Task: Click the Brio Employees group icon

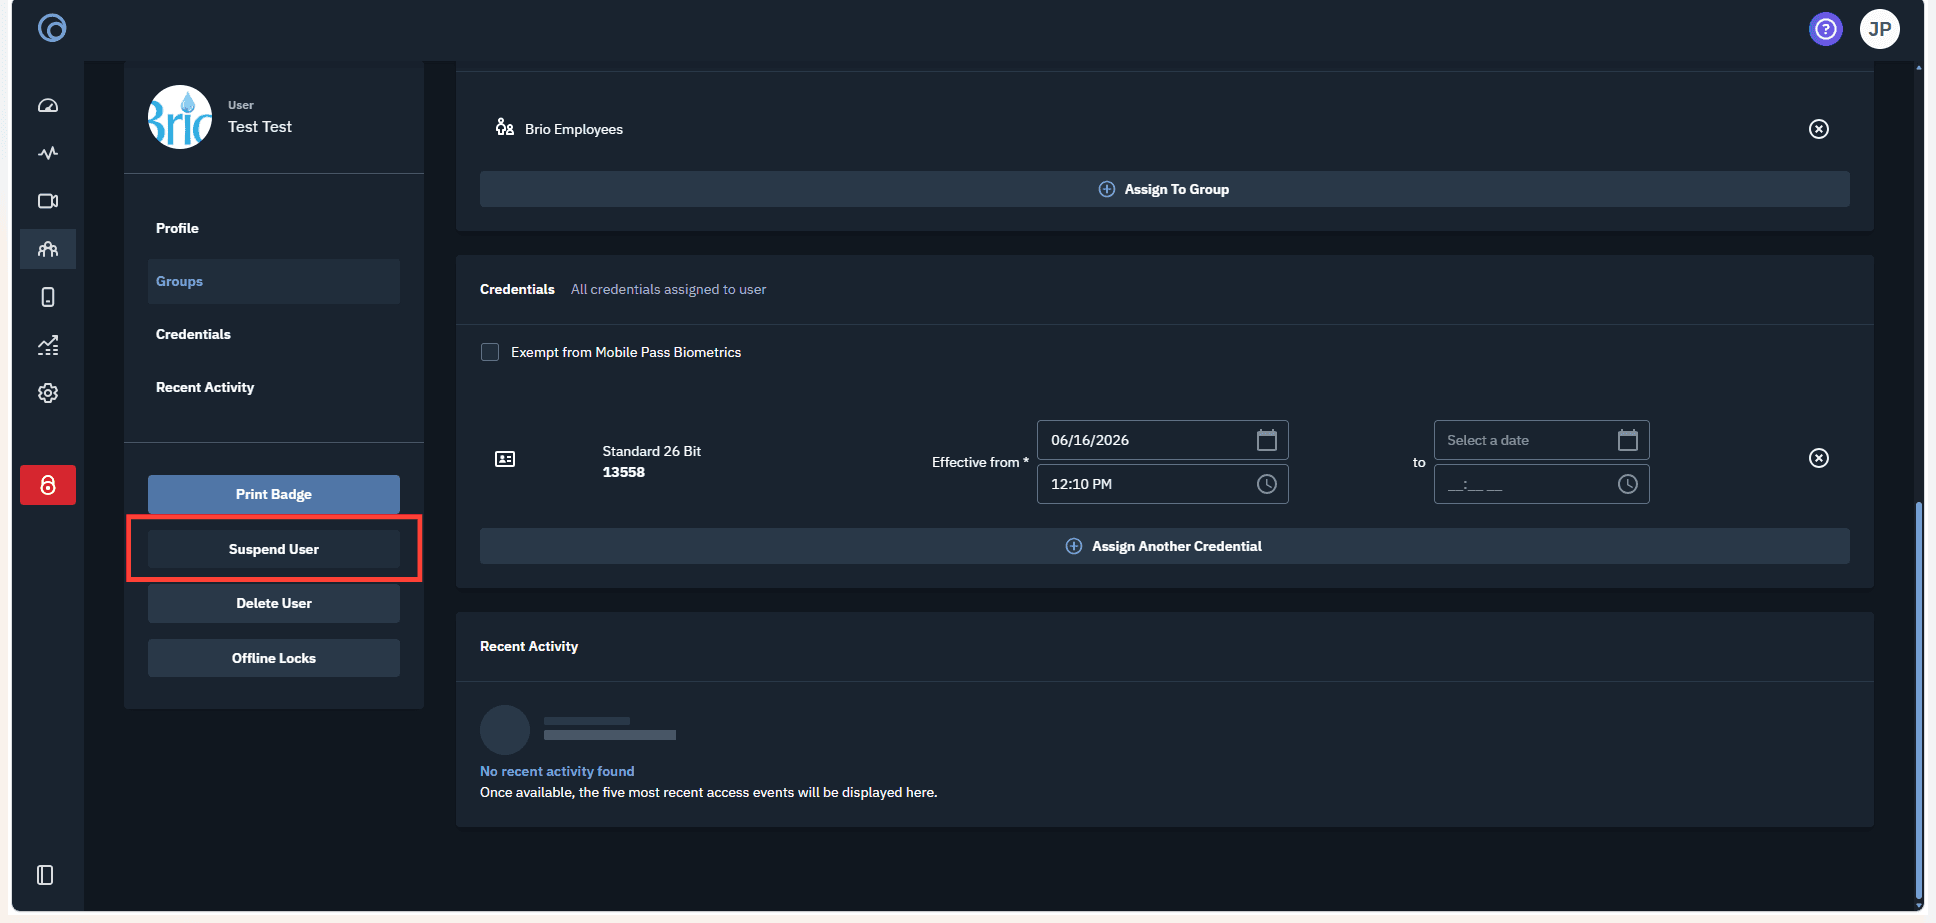Action: (505, 127)
